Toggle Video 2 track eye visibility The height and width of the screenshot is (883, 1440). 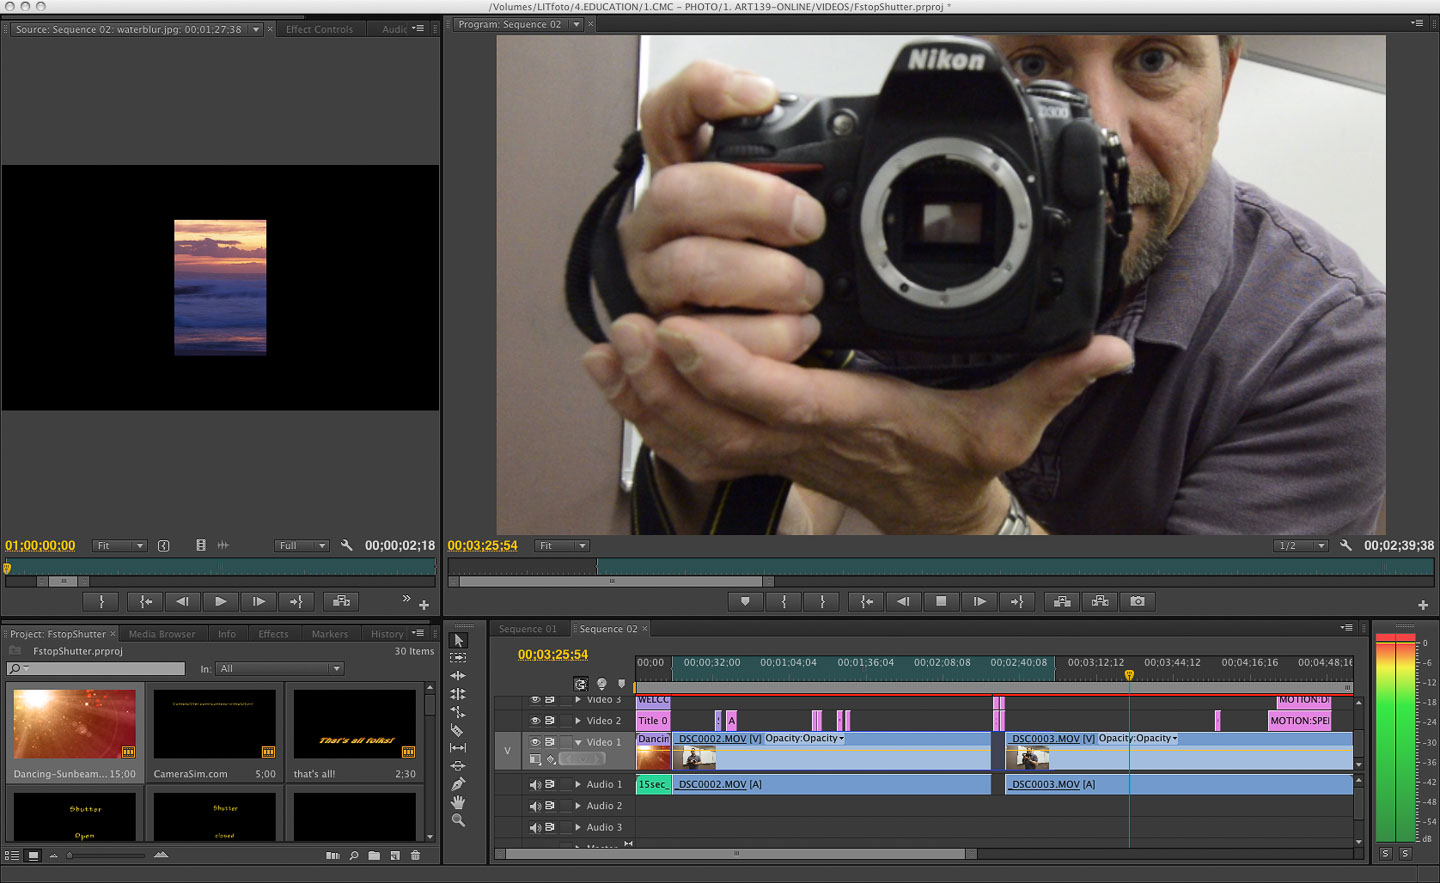tap(535, 720)
